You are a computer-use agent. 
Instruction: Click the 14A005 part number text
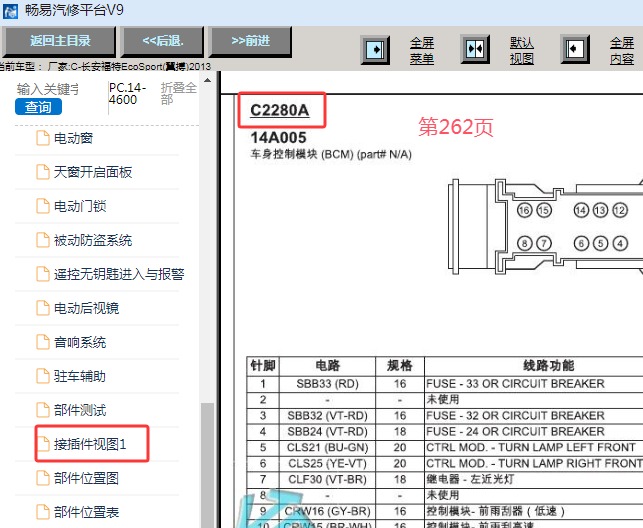coord(278,138)
